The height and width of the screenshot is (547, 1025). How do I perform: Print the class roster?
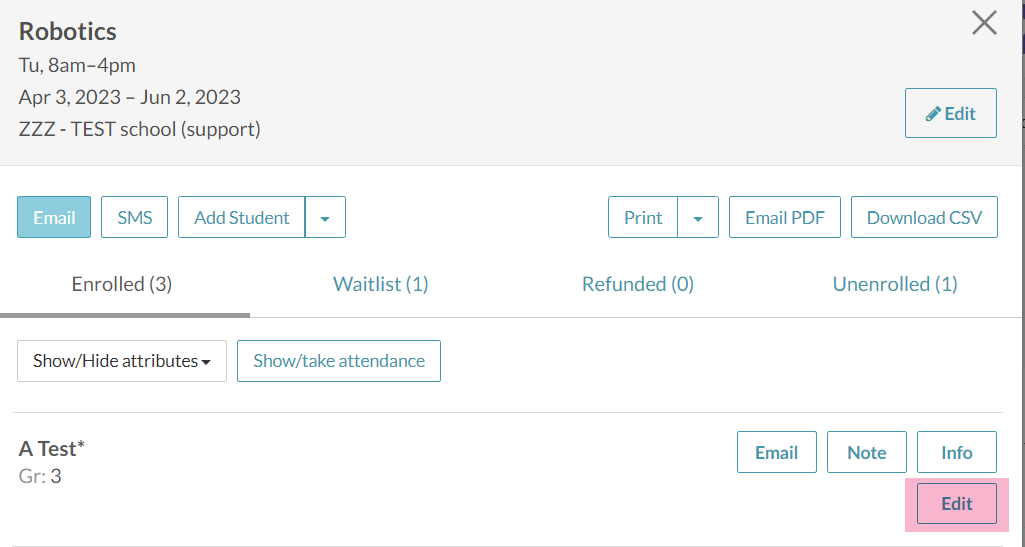click(643, 217)
